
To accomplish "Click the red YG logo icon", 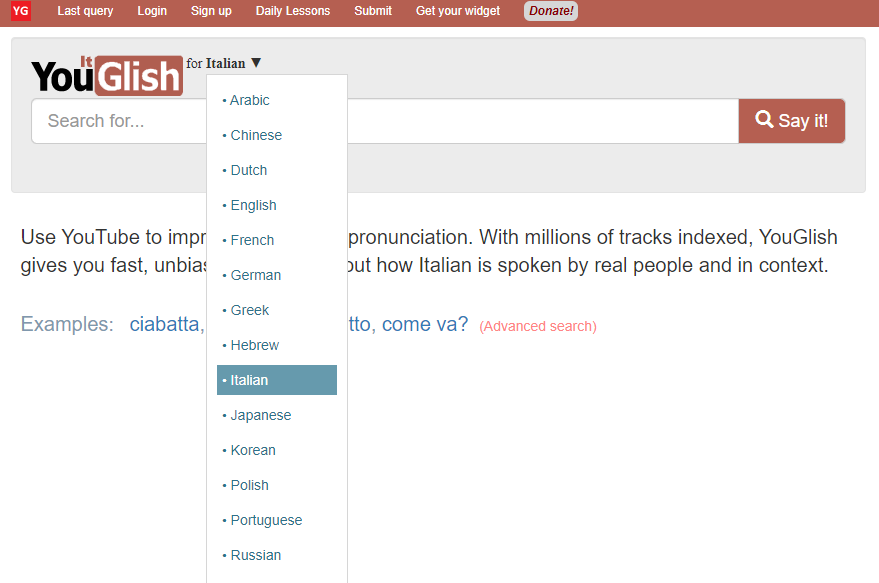I will (21, 11).
